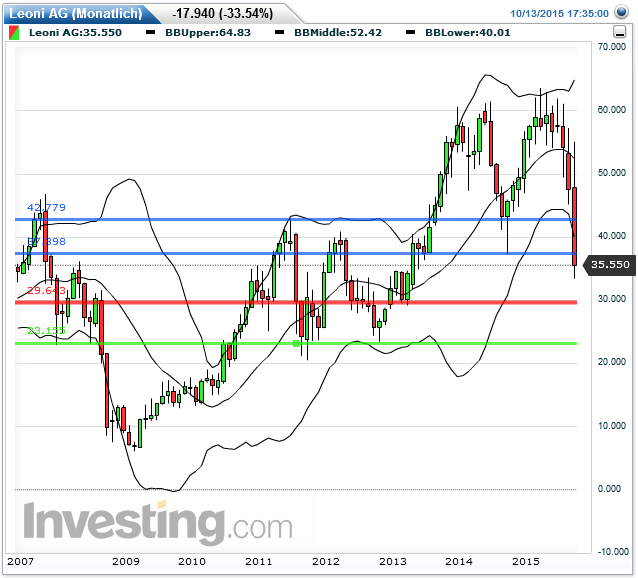The height and width of the screenshot is (578, 638).
Task: Click the 10/13/2015 17:35:00 timestamp
Action: [559, 13]
